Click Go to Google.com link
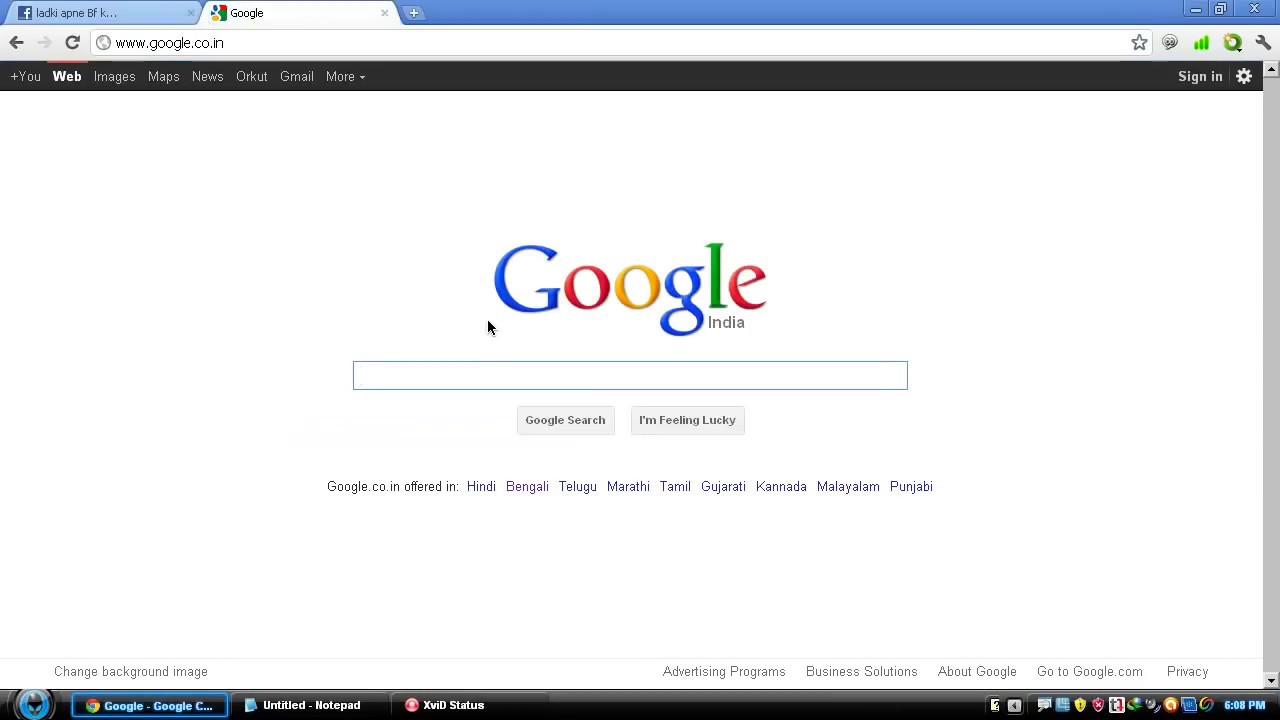Image resolution: width=1280 pixels, height=720 pixels. coord(1090,672)
